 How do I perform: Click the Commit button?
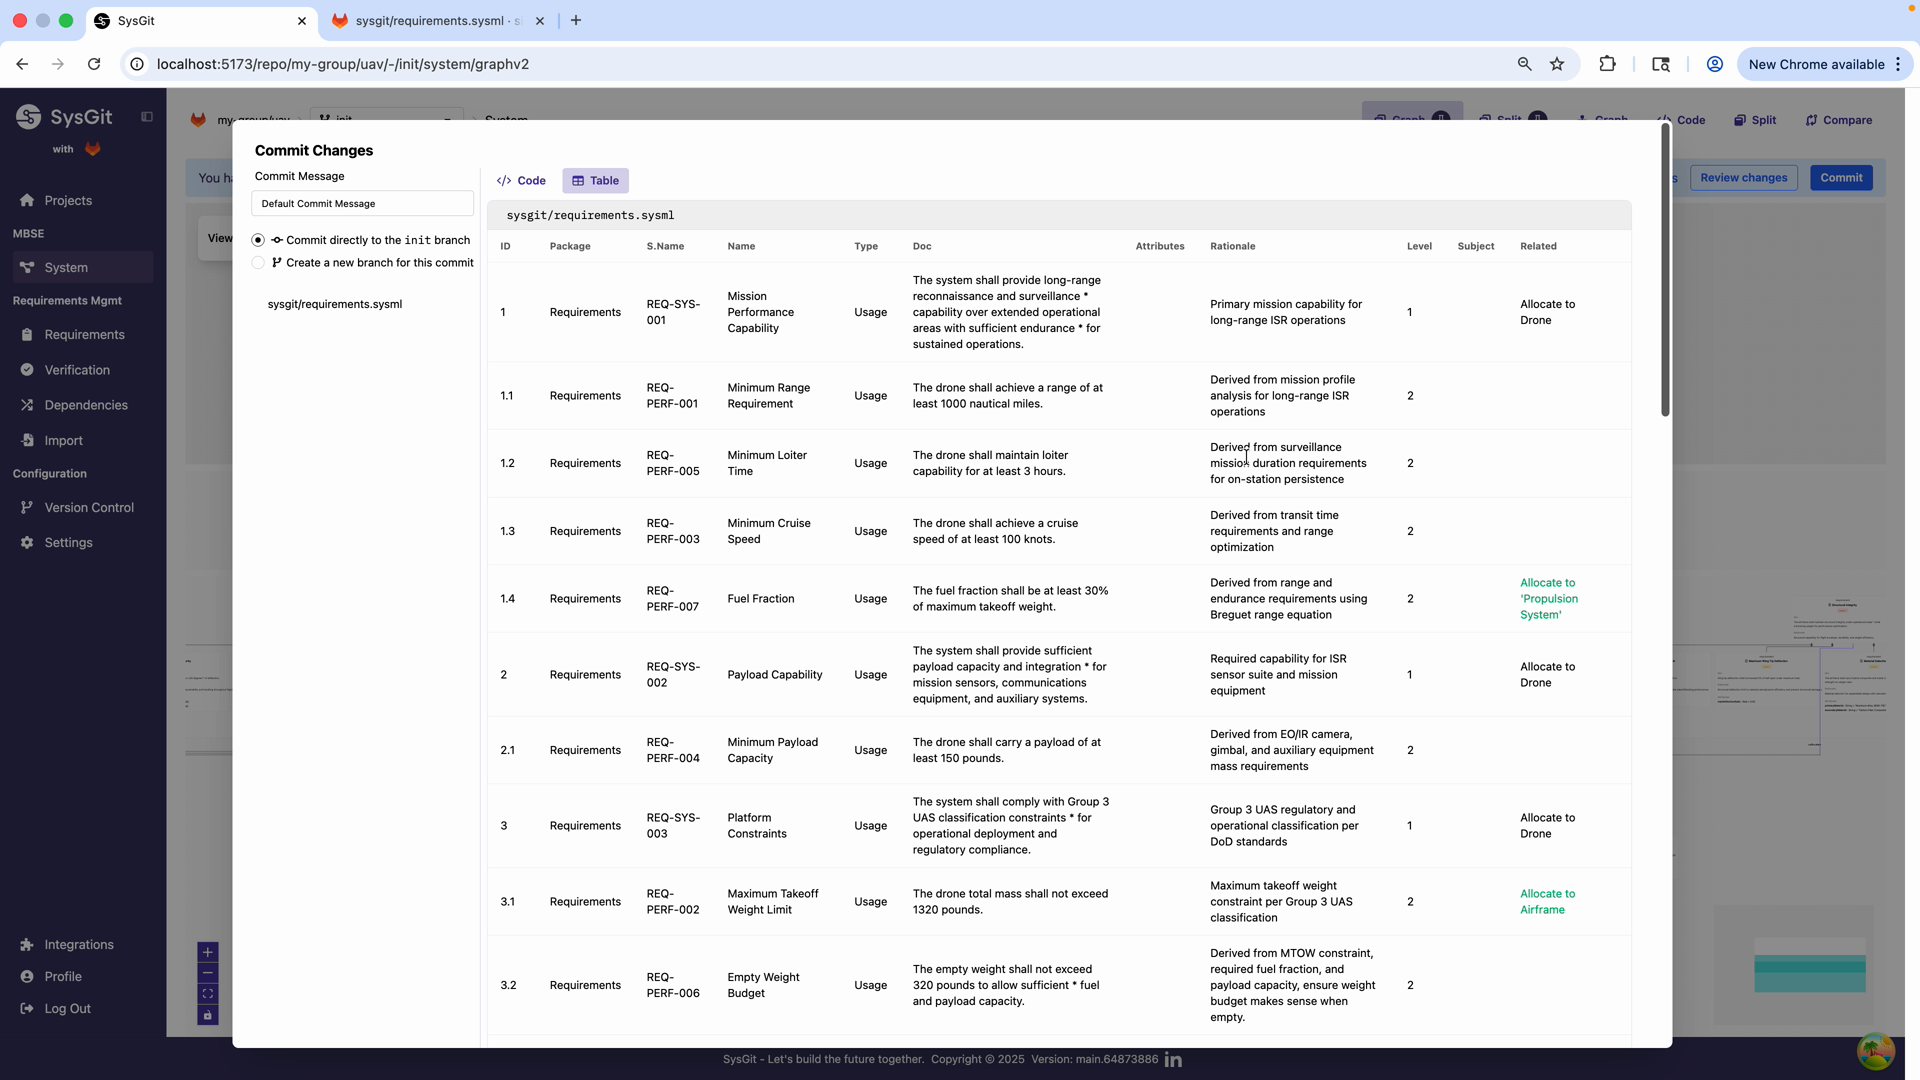tap(1841, 177)
